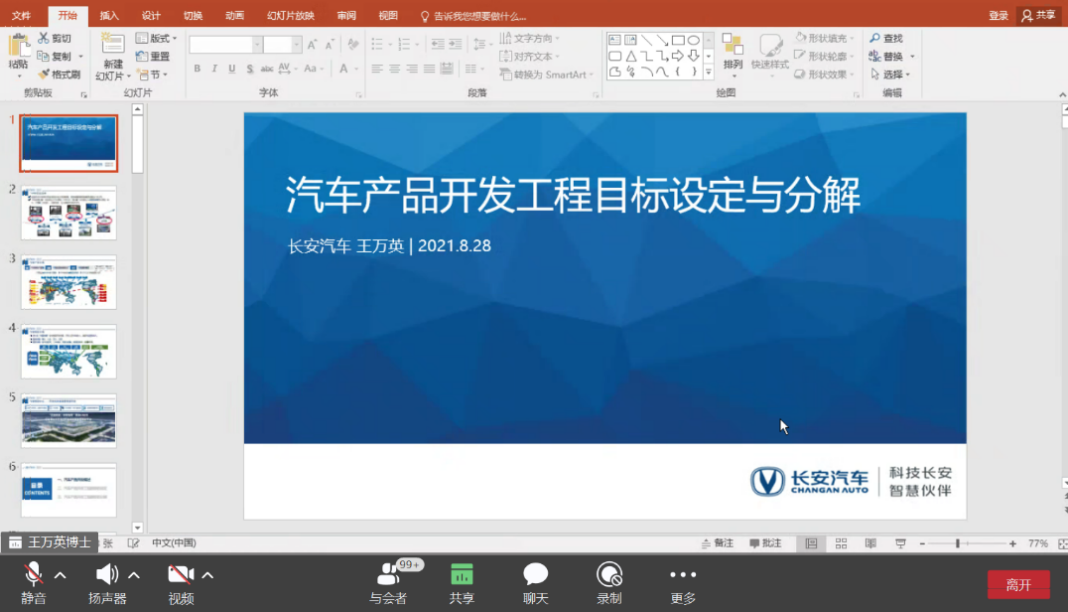Select slide 3 thumbnail in the slide panel

coord(69,282)
